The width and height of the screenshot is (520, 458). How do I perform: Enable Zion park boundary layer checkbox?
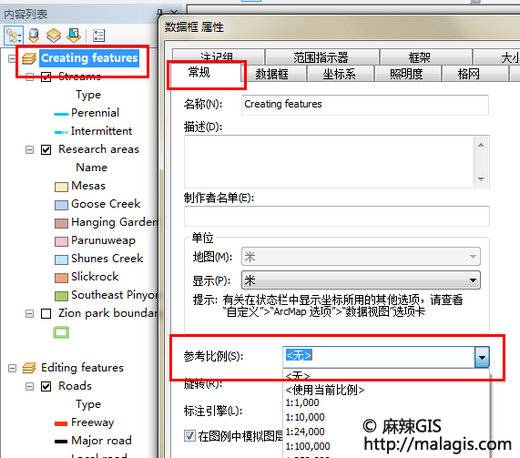tap(46, 313)
